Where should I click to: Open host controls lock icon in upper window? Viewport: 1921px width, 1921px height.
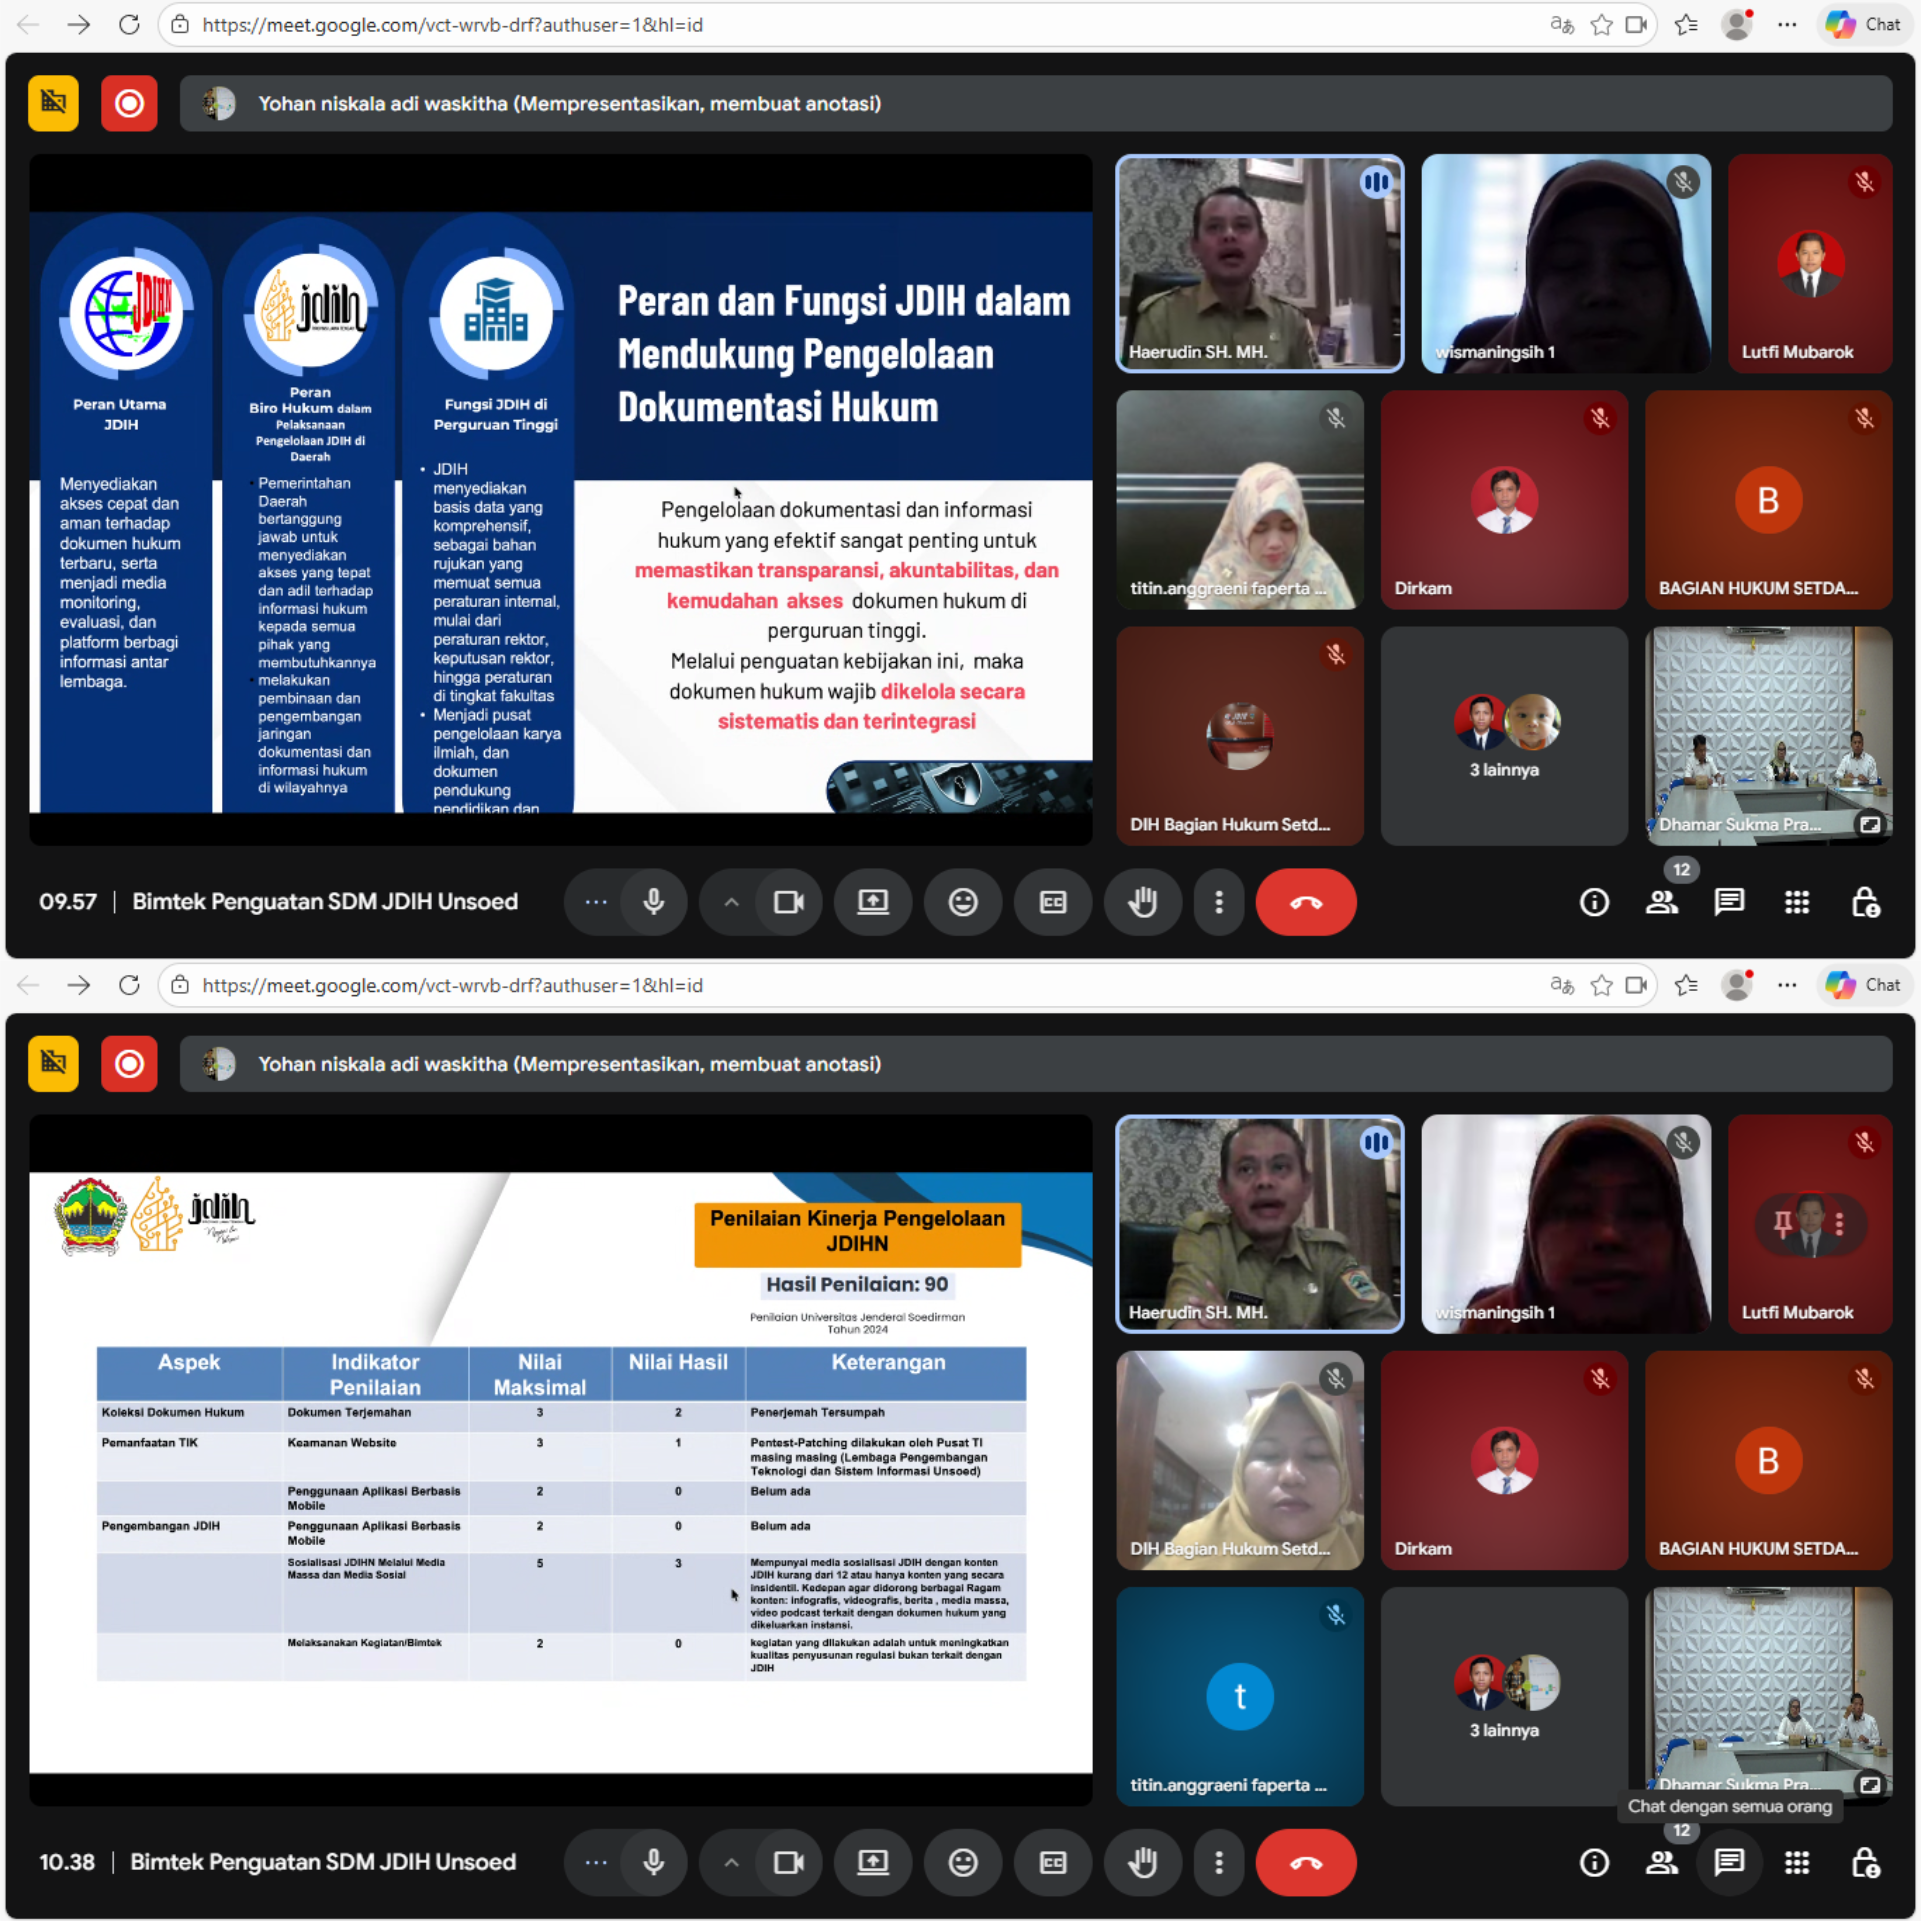[1864, 902]
